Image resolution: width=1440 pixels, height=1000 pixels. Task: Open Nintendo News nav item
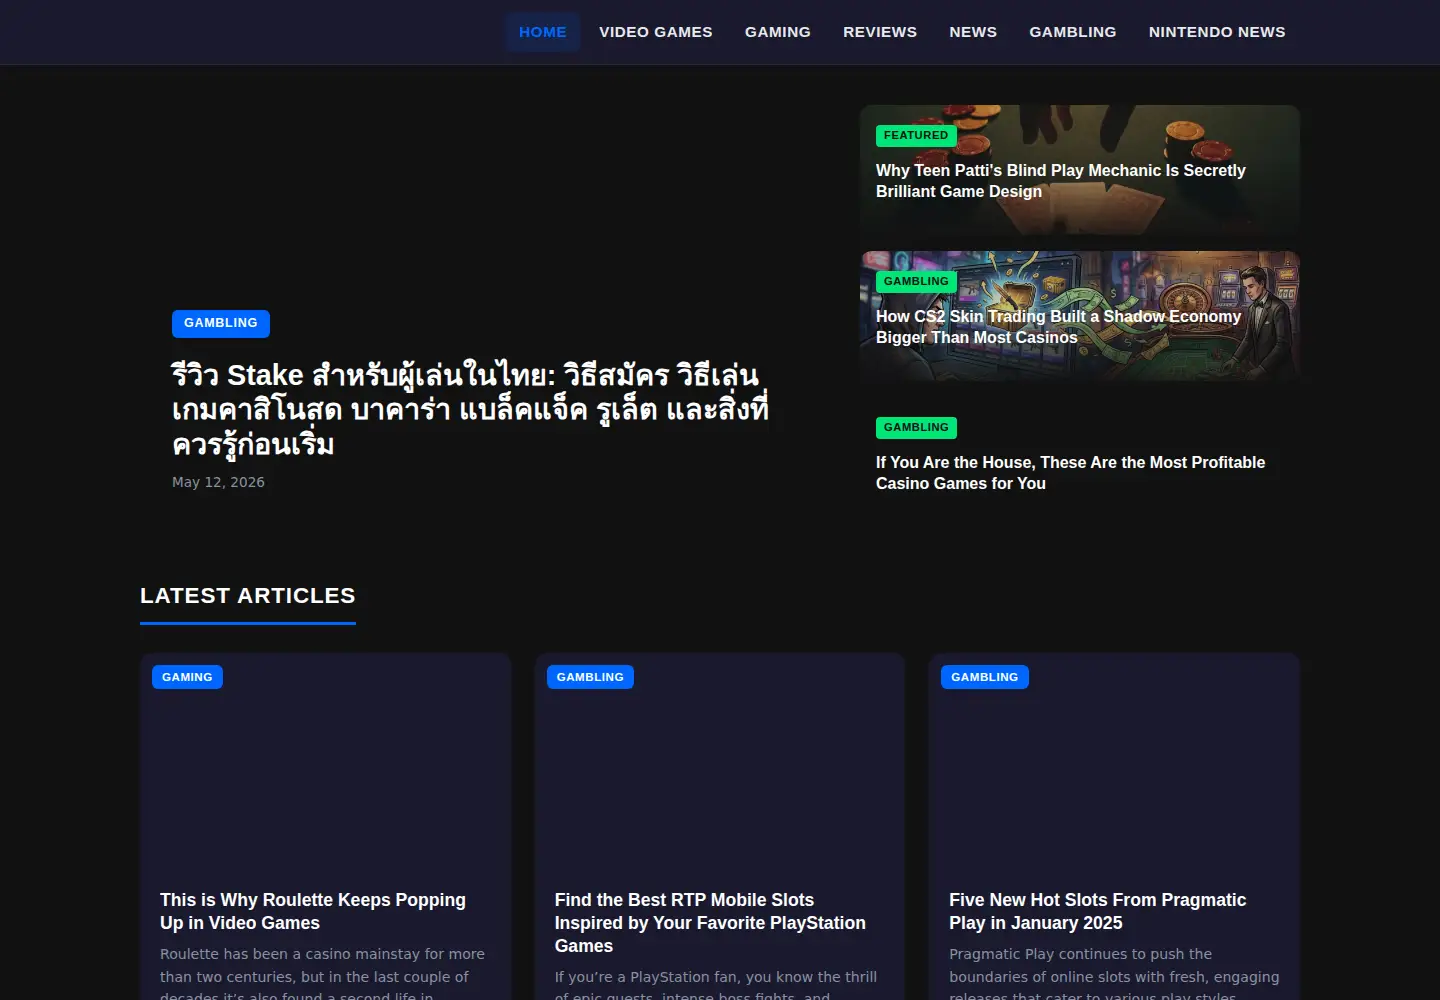coord(1217,32)
